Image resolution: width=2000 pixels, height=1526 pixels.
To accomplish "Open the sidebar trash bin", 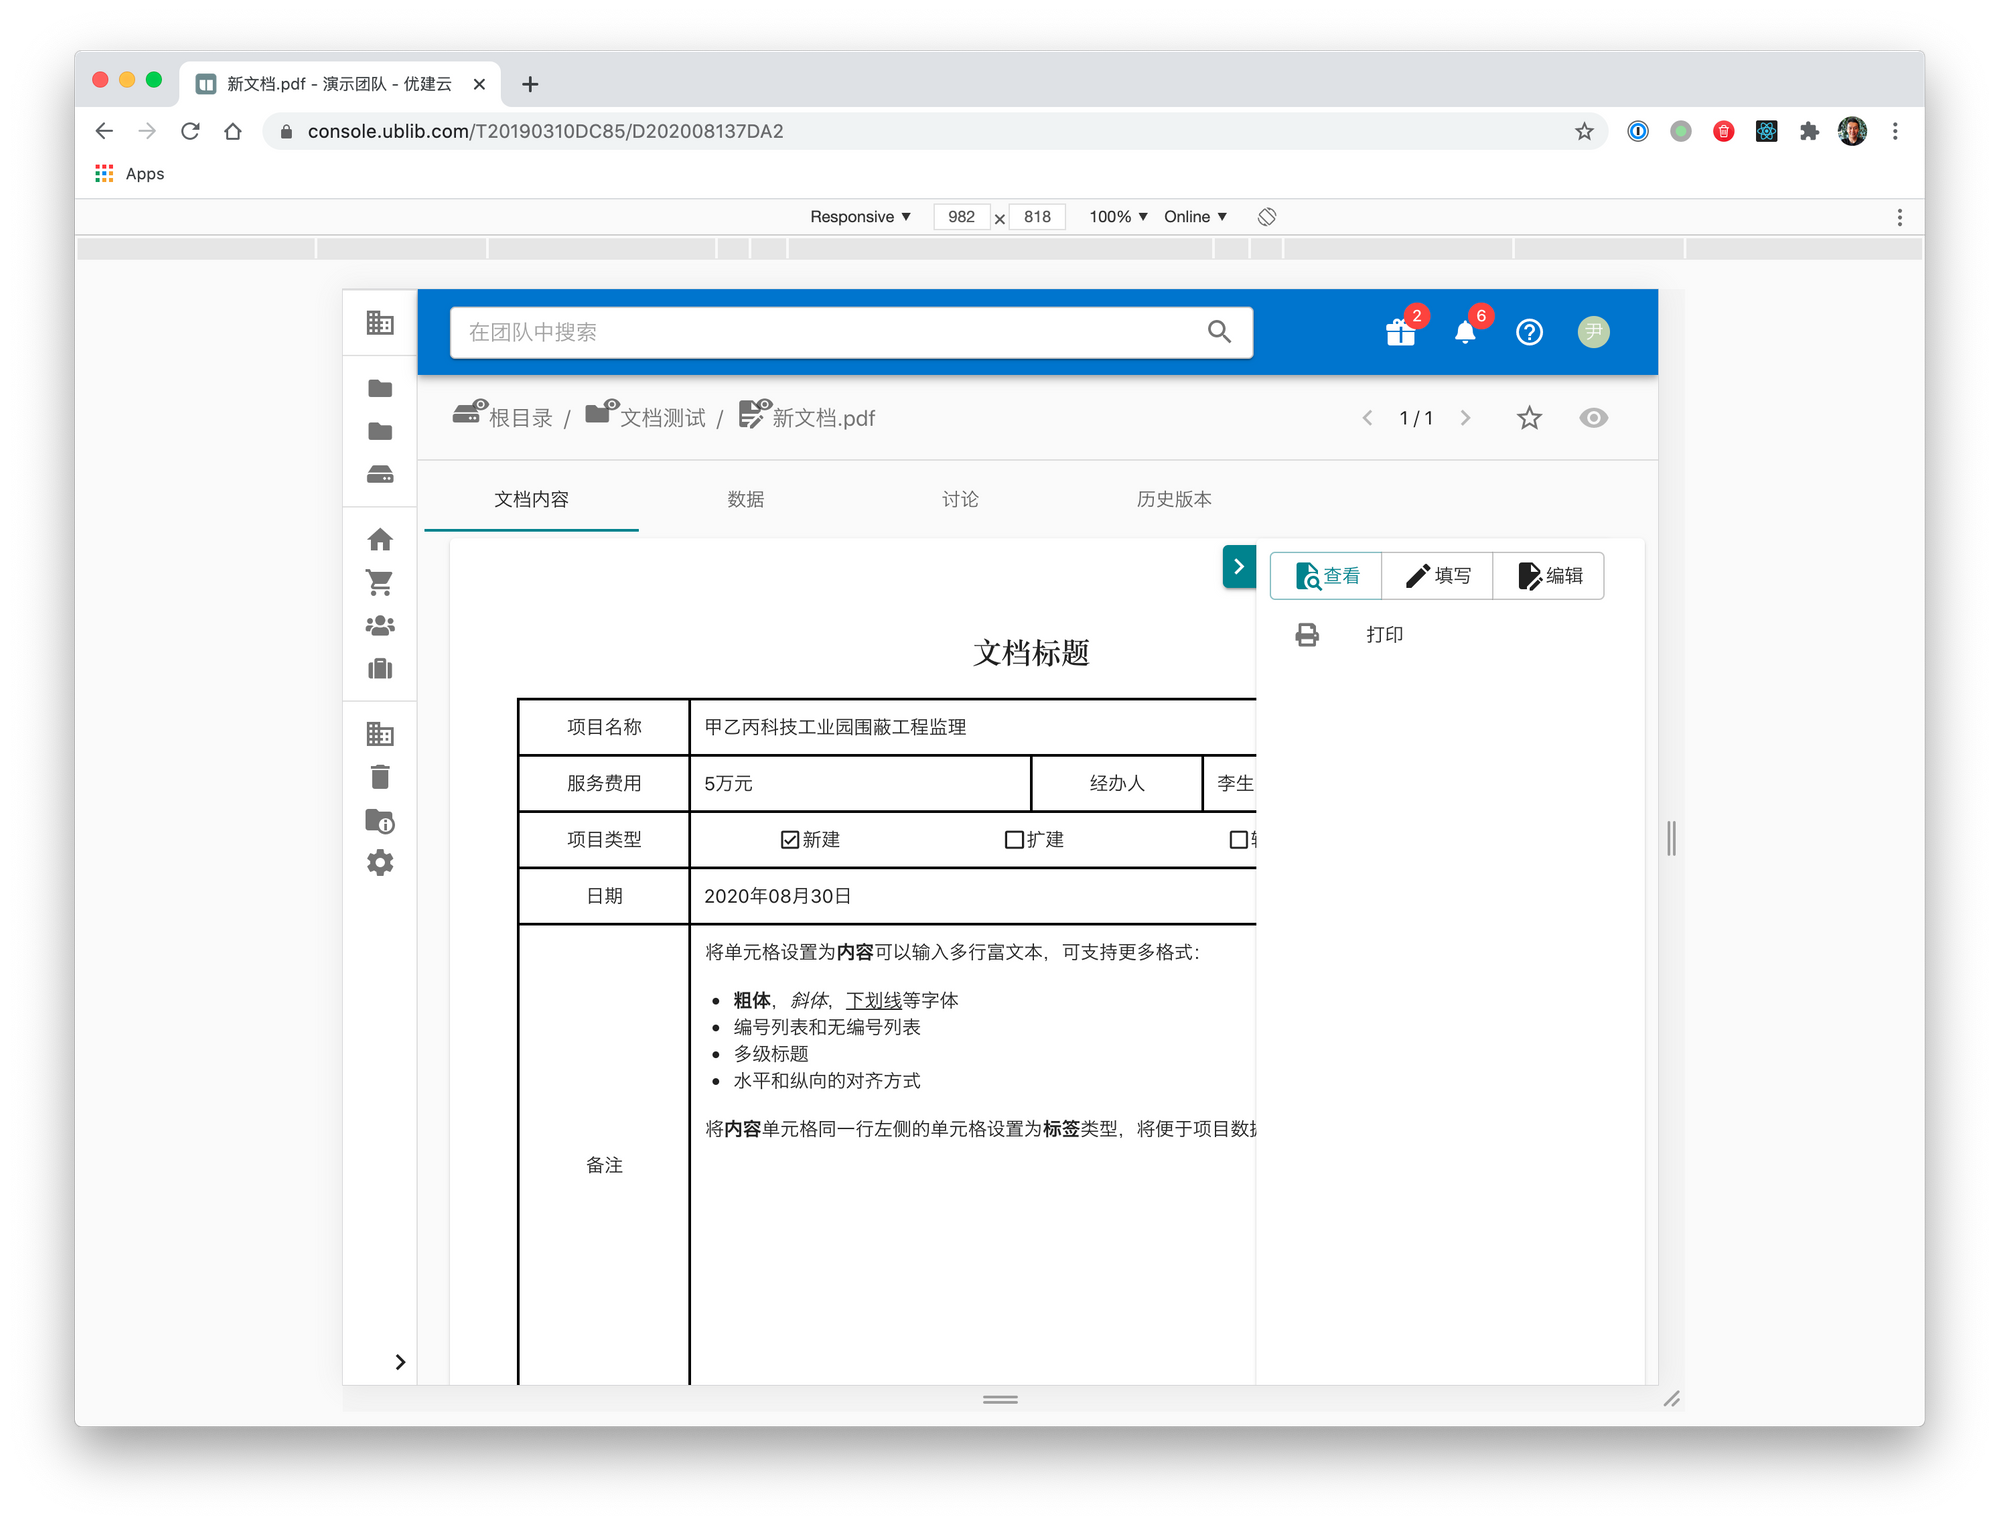I will coord(380,777).
